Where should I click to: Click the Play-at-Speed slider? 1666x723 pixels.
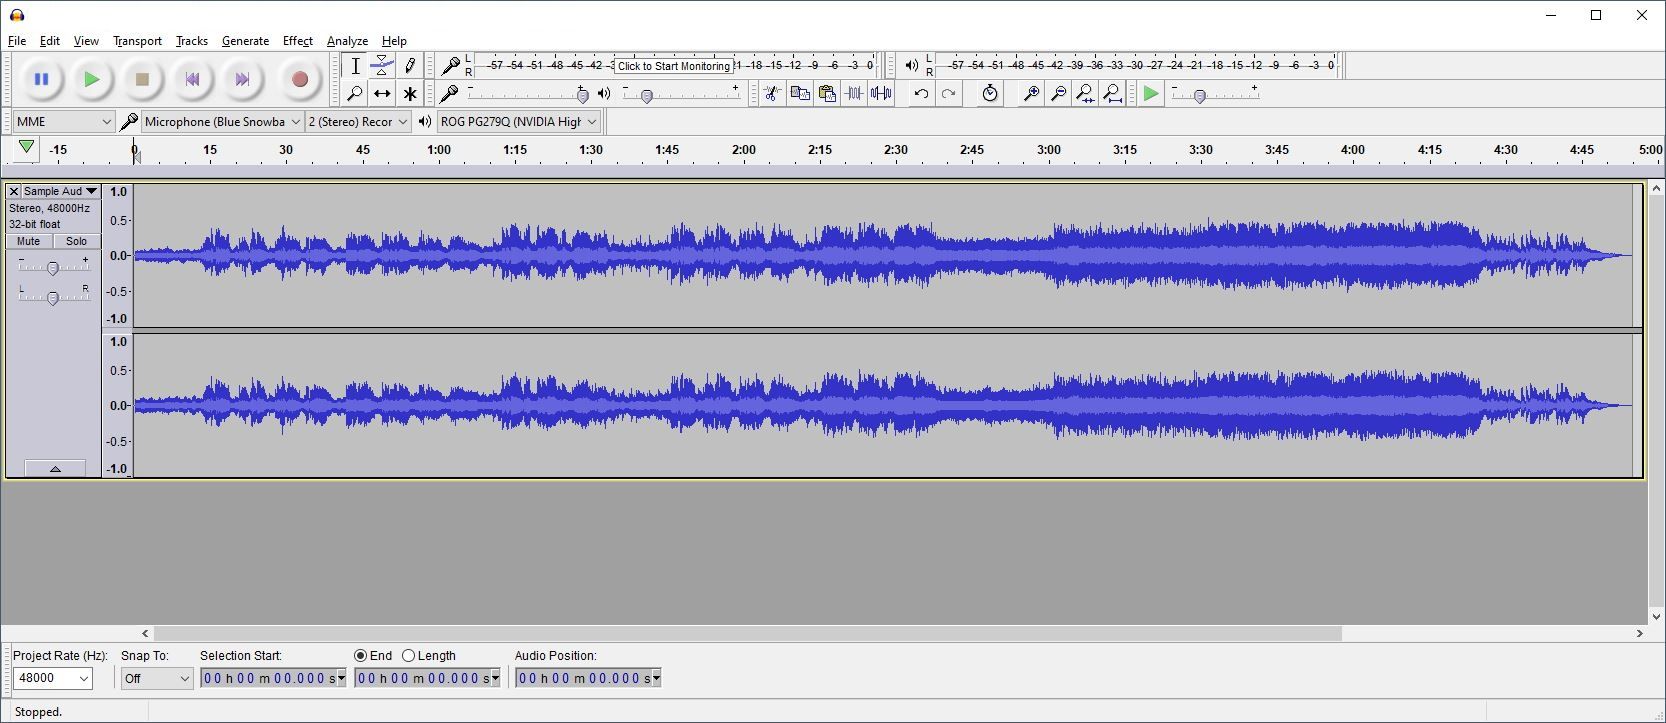pyautogui.click(x=1215, y=94)
